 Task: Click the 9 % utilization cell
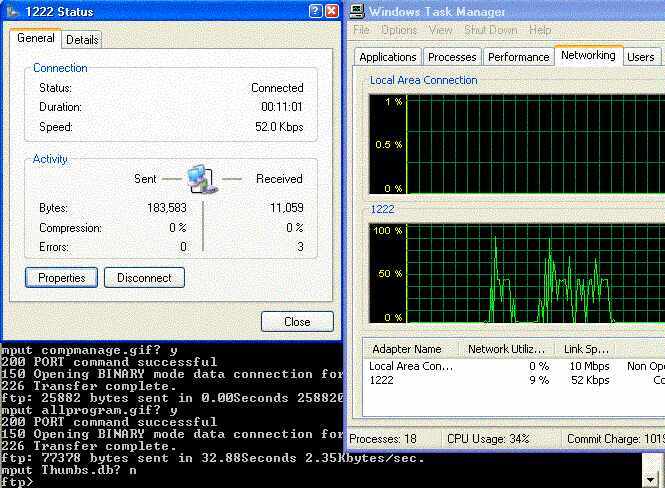(539, 380)
